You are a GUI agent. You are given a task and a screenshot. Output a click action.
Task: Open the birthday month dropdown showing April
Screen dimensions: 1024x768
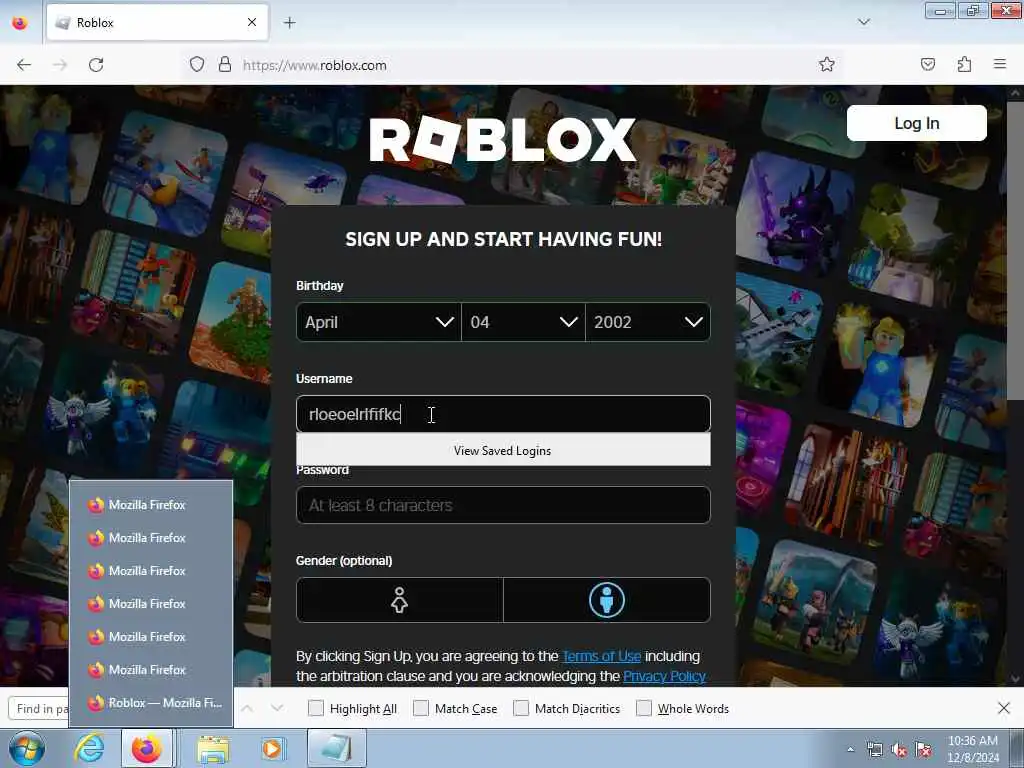379,322
